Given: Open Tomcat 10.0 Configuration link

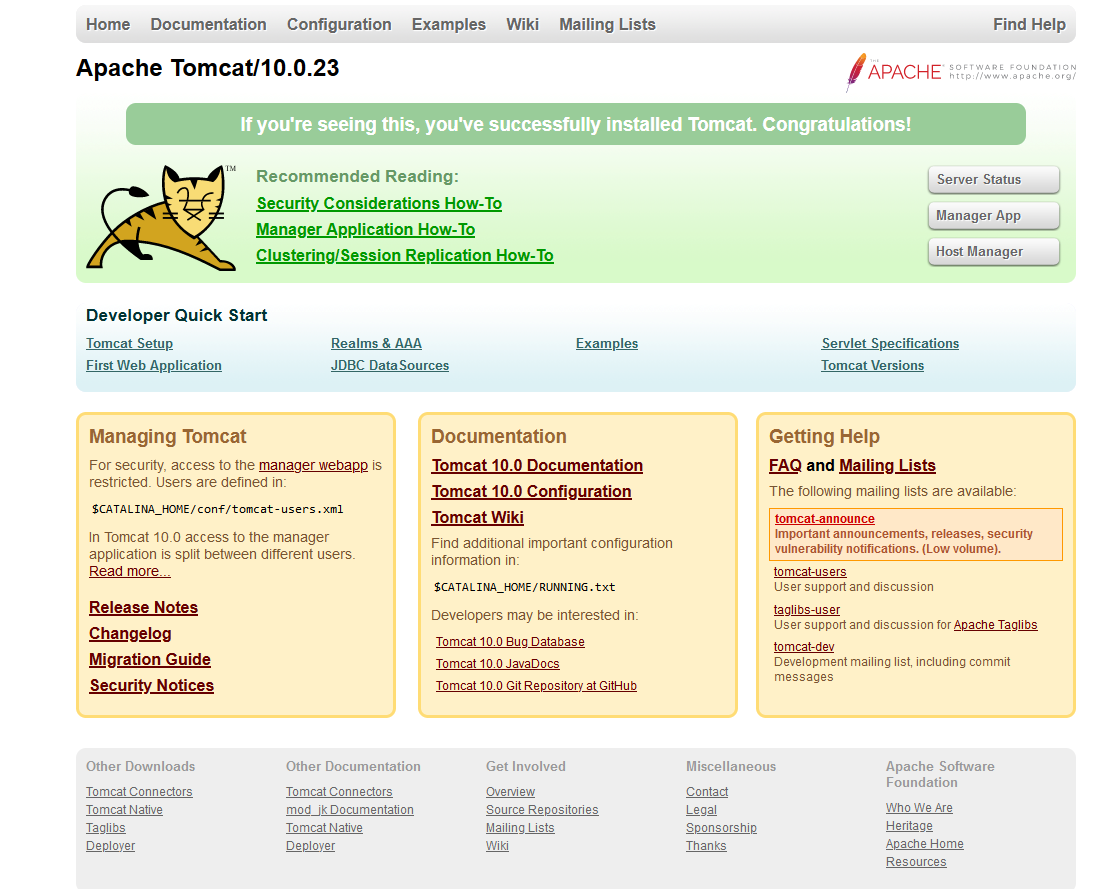Looking at the screenshot, I should click(x=532, y=491).
